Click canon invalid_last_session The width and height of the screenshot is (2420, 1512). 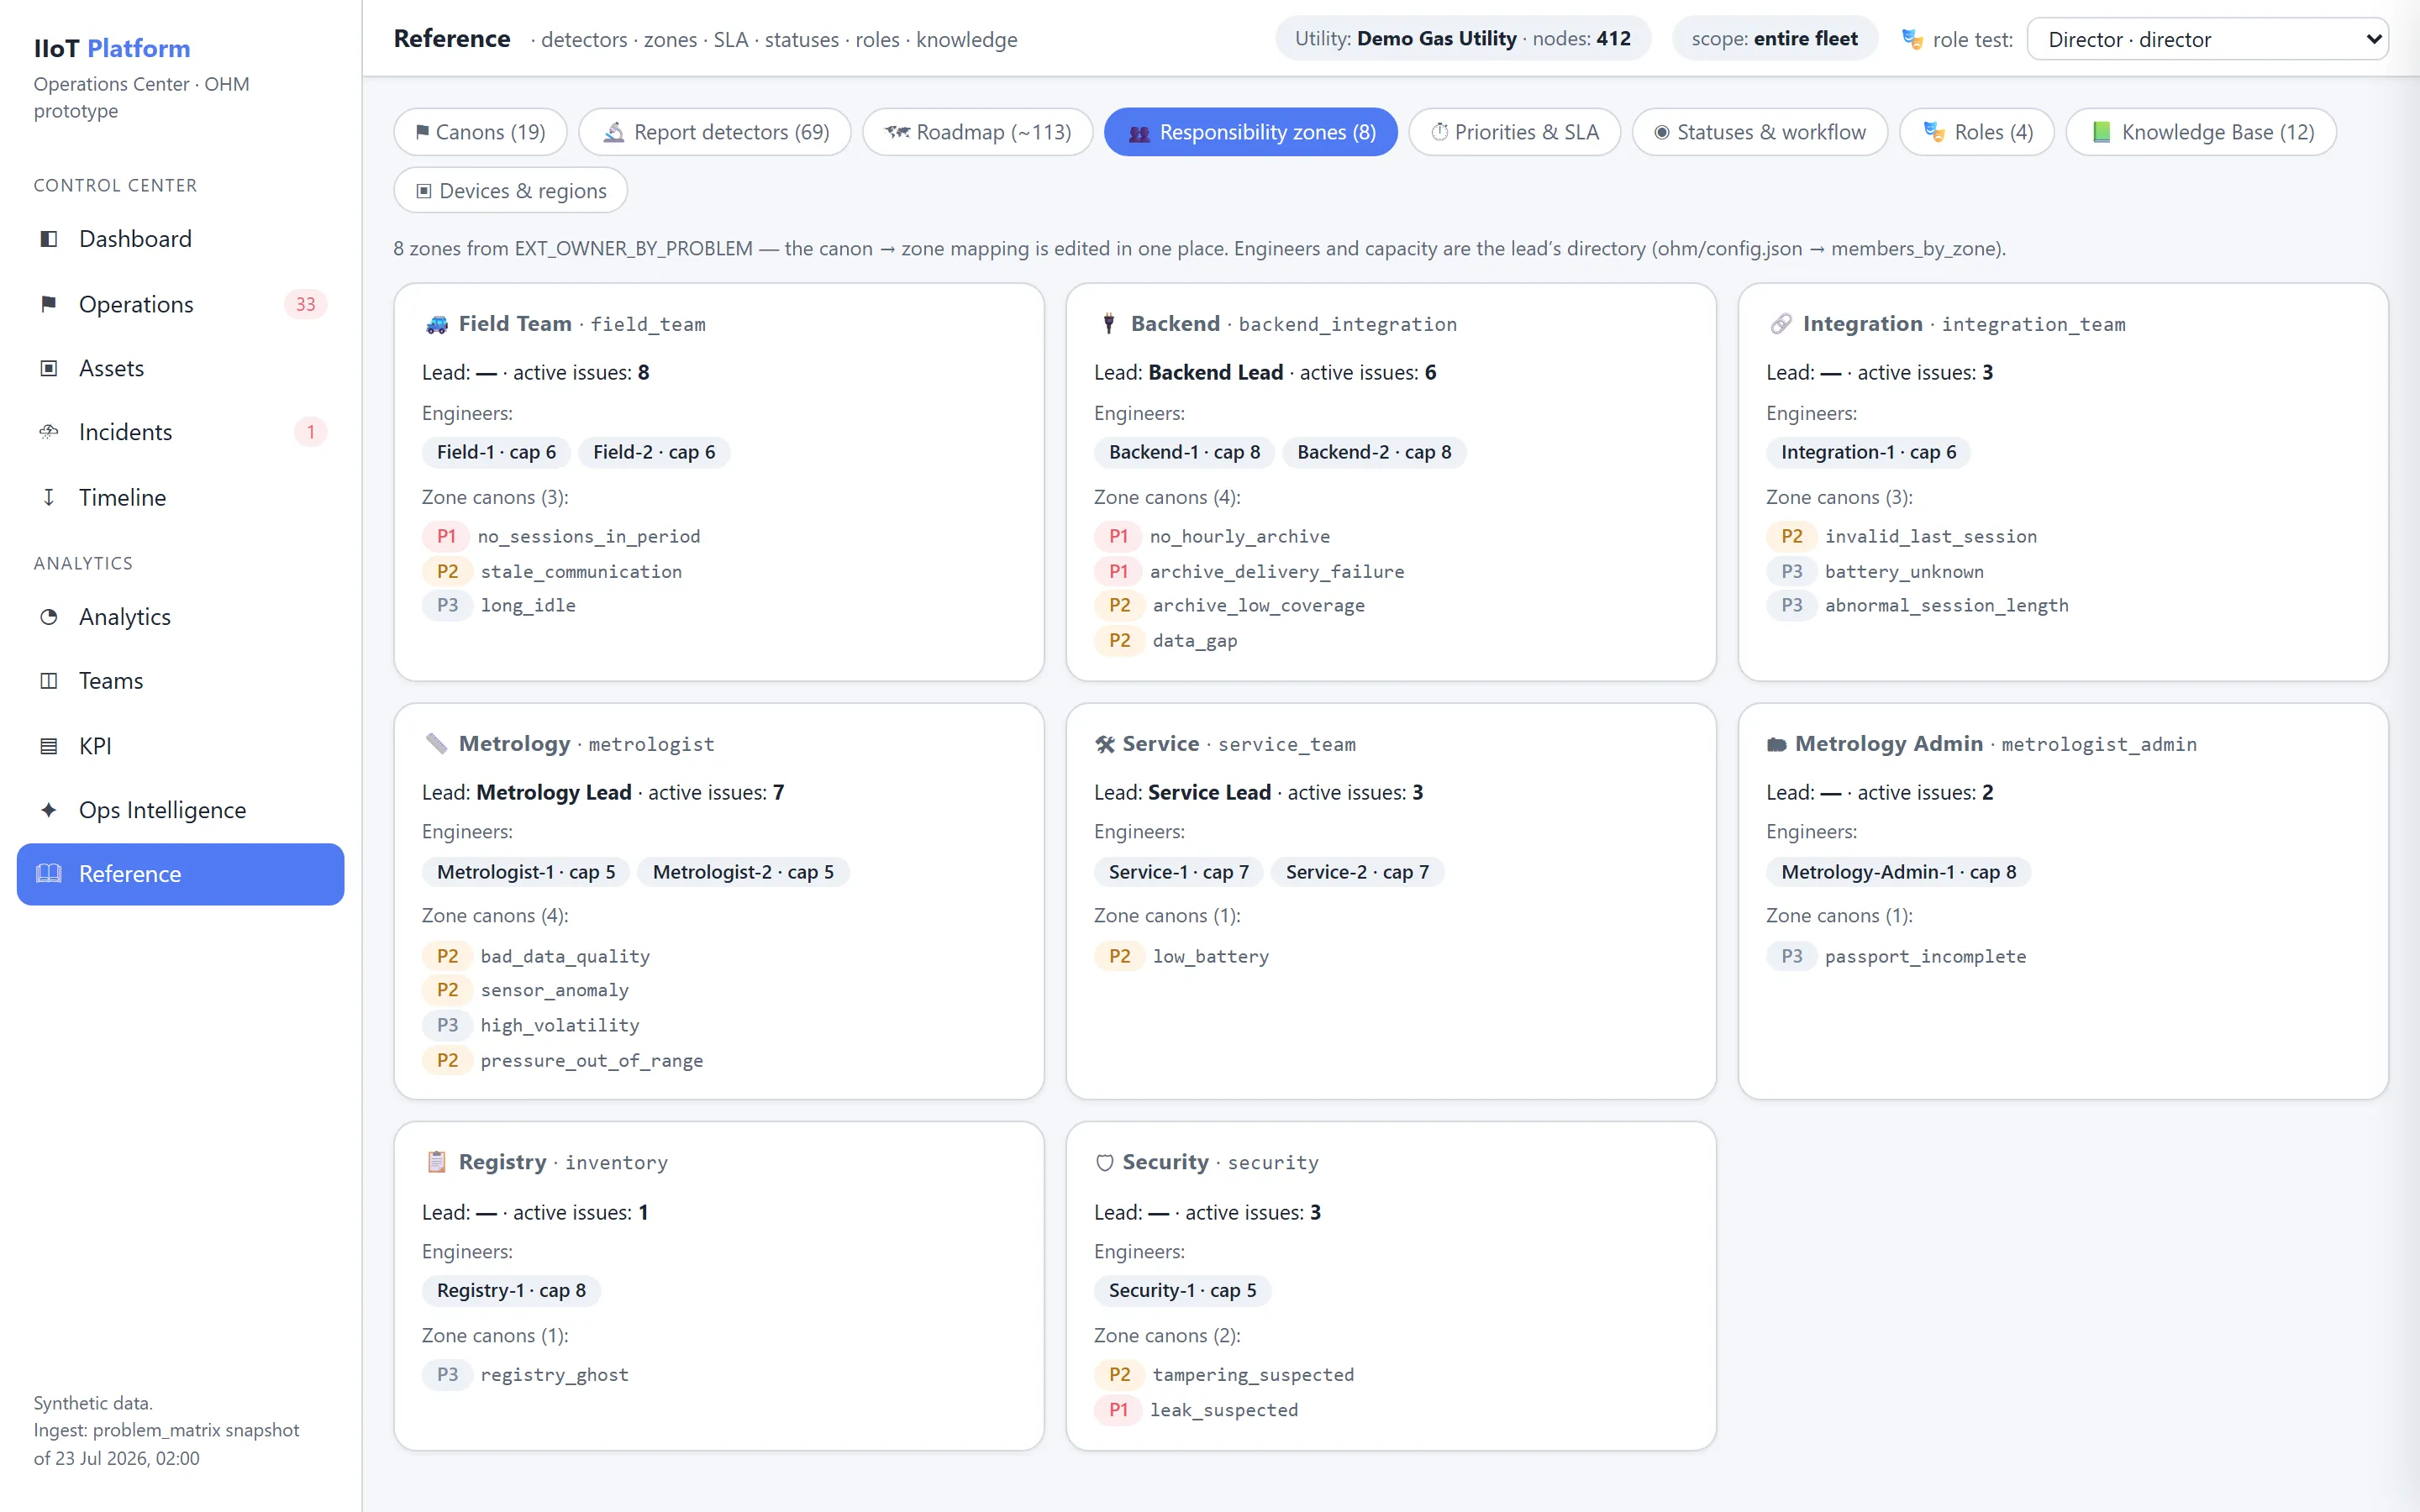click(1931, 536)
